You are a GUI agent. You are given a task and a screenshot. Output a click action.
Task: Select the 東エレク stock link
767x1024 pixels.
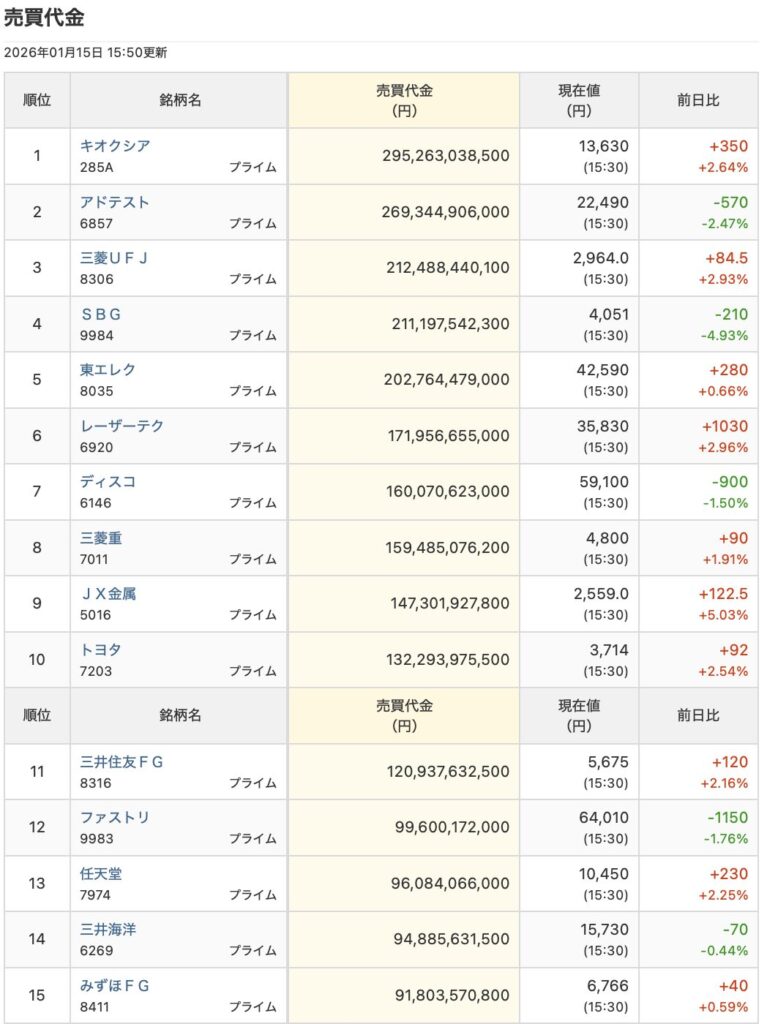(108, 370)
